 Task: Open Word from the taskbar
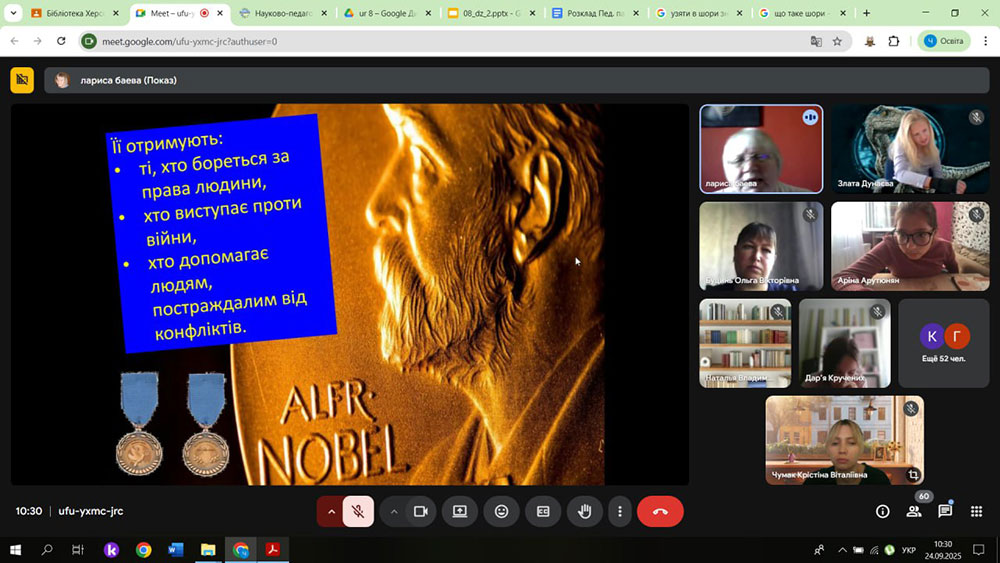pyautogui.click(x=176, y=550)
